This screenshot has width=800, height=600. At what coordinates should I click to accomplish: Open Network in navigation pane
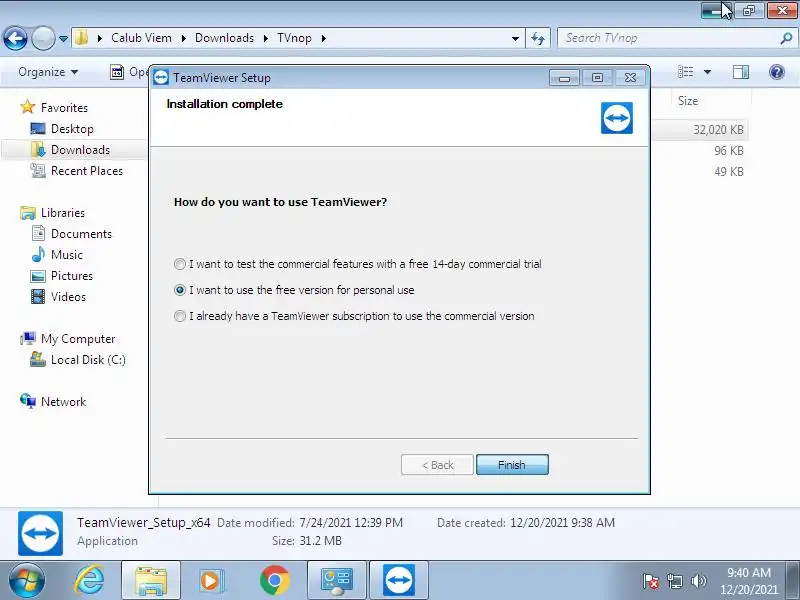(63, 402)
